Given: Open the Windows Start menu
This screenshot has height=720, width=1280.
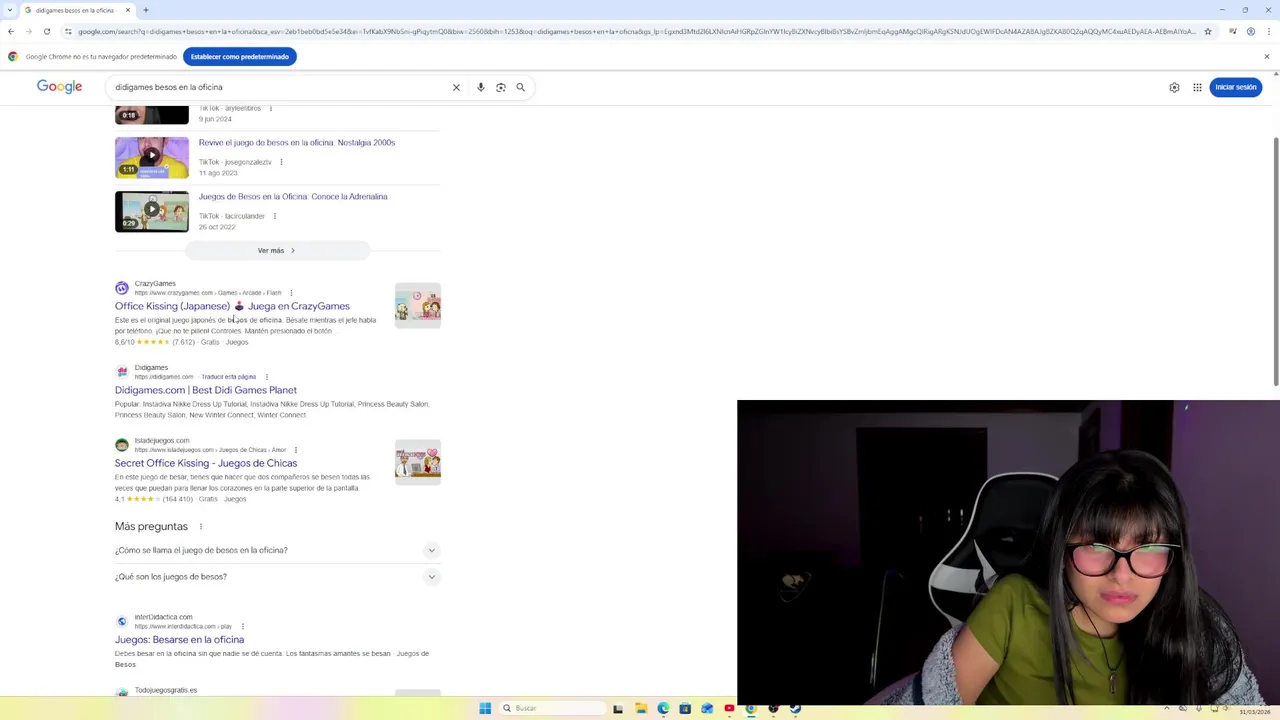Looking at the screenshot, I should pyautogui.click(x=485, y=709).
